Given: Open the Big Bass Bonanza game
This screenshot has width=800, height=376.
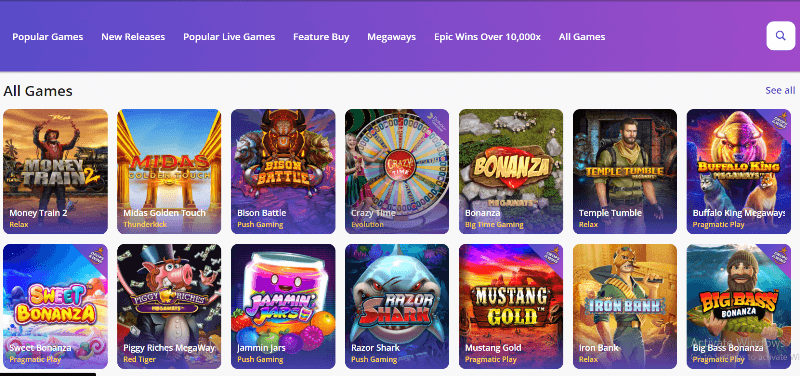Looking at the screenshot, I should pos(739,306).
